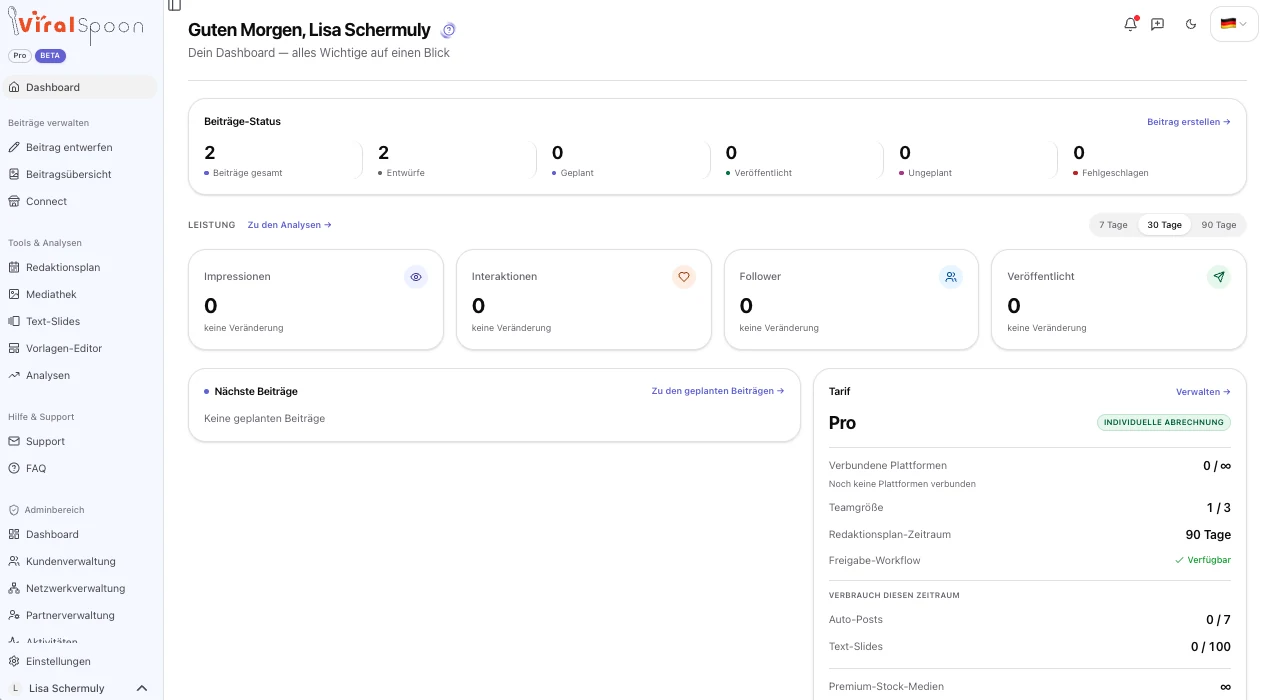Open the language flag dropdown
Screen dimensions: 1269x700
(x=1234, y=24)
